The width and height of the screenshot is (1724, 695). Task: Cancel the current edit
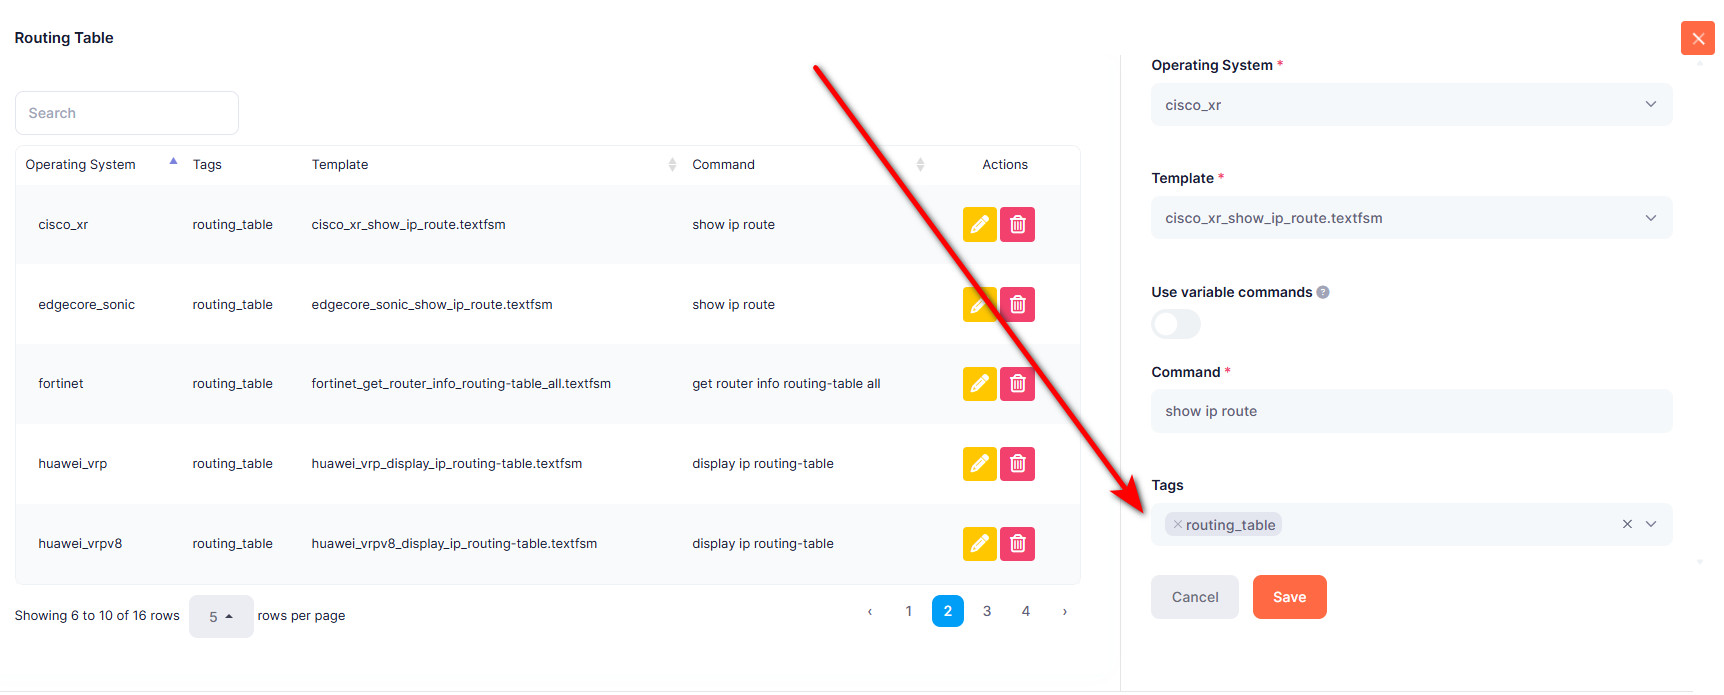pyautogui.click(x=1194, y=597)
